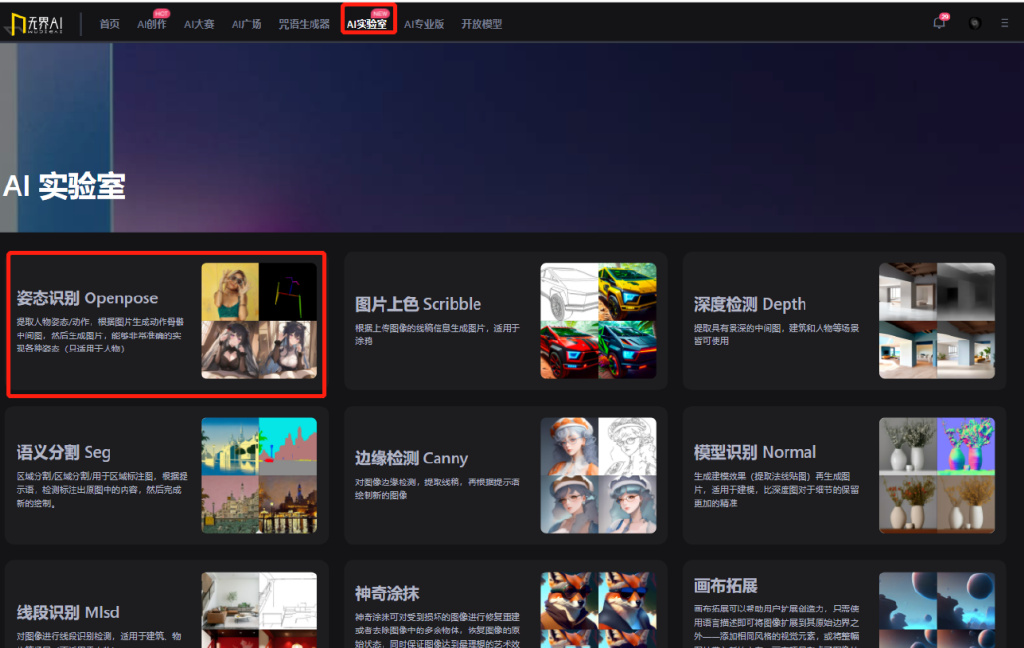Click the description '根据上传图像的线稿信息生成图片'
Viewport: 1024px width, 648px height.
[438, 334]
